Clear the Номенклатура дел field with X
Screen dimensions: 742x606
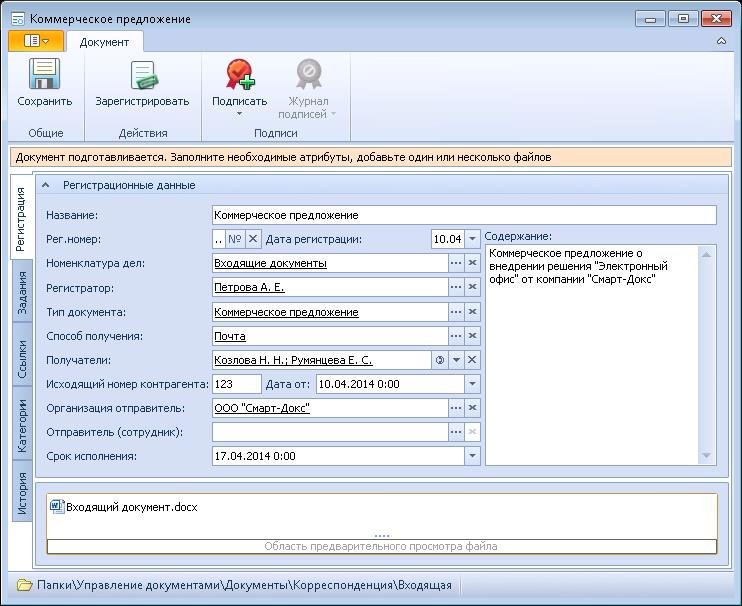click(473, 263)
